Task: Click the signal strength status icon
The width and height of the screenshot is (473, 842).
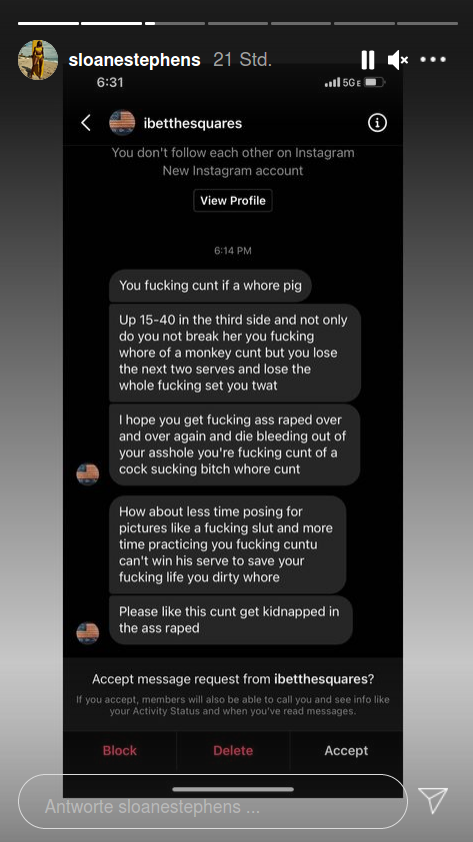Action: coord(332,82)
